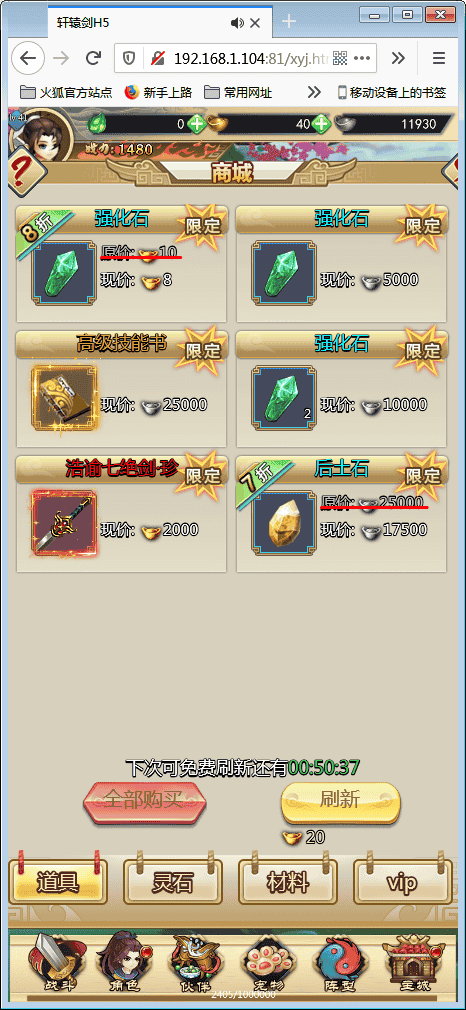Viewport: 466px width, 1010px height.
Task: Expand the browser toolbar overflow chevron
Action: click(398, 59)
